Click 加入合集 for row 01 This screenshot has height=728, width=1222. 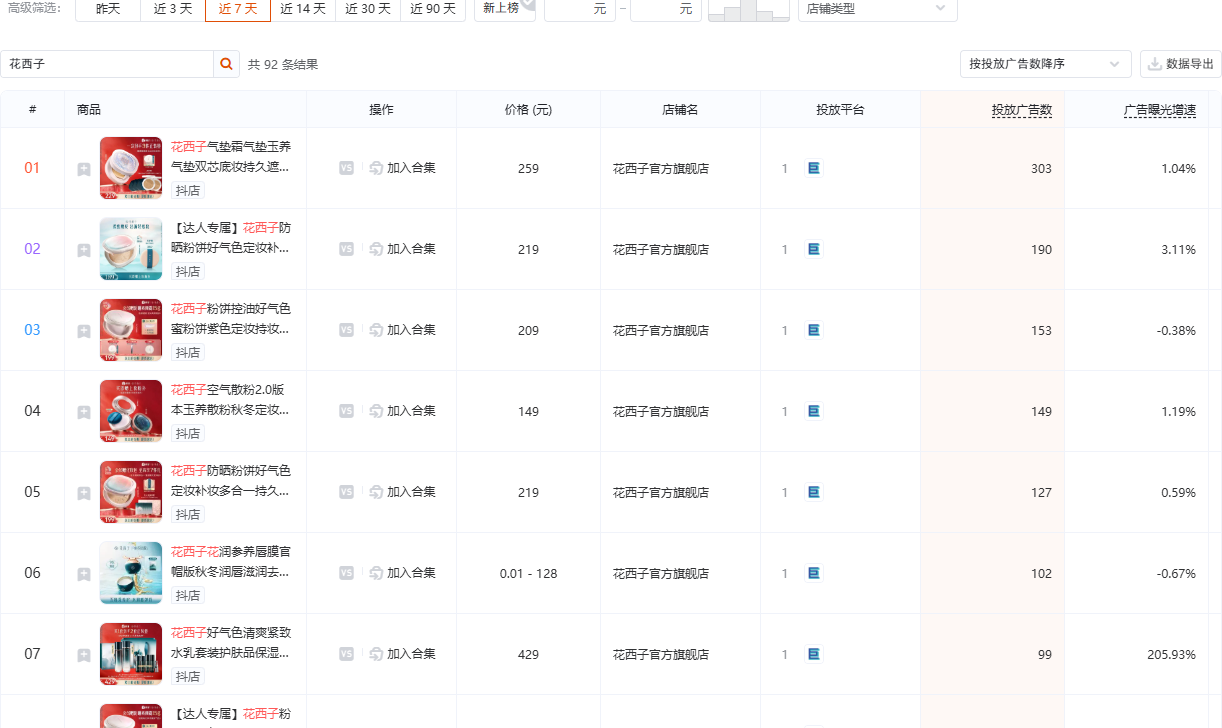click(402, 168)
